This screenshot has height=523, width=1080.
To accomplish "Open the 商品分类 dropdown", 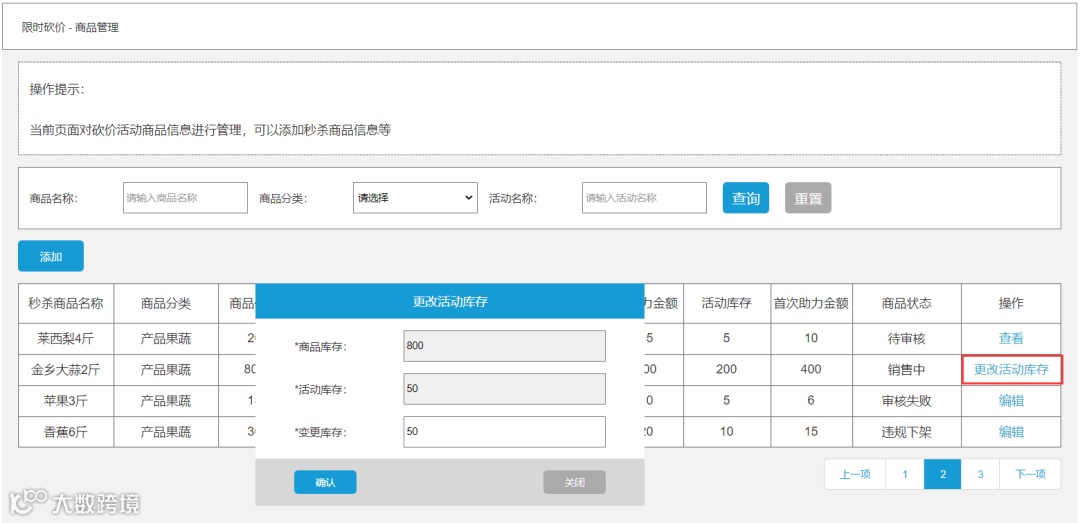I will tap(415, 198).
